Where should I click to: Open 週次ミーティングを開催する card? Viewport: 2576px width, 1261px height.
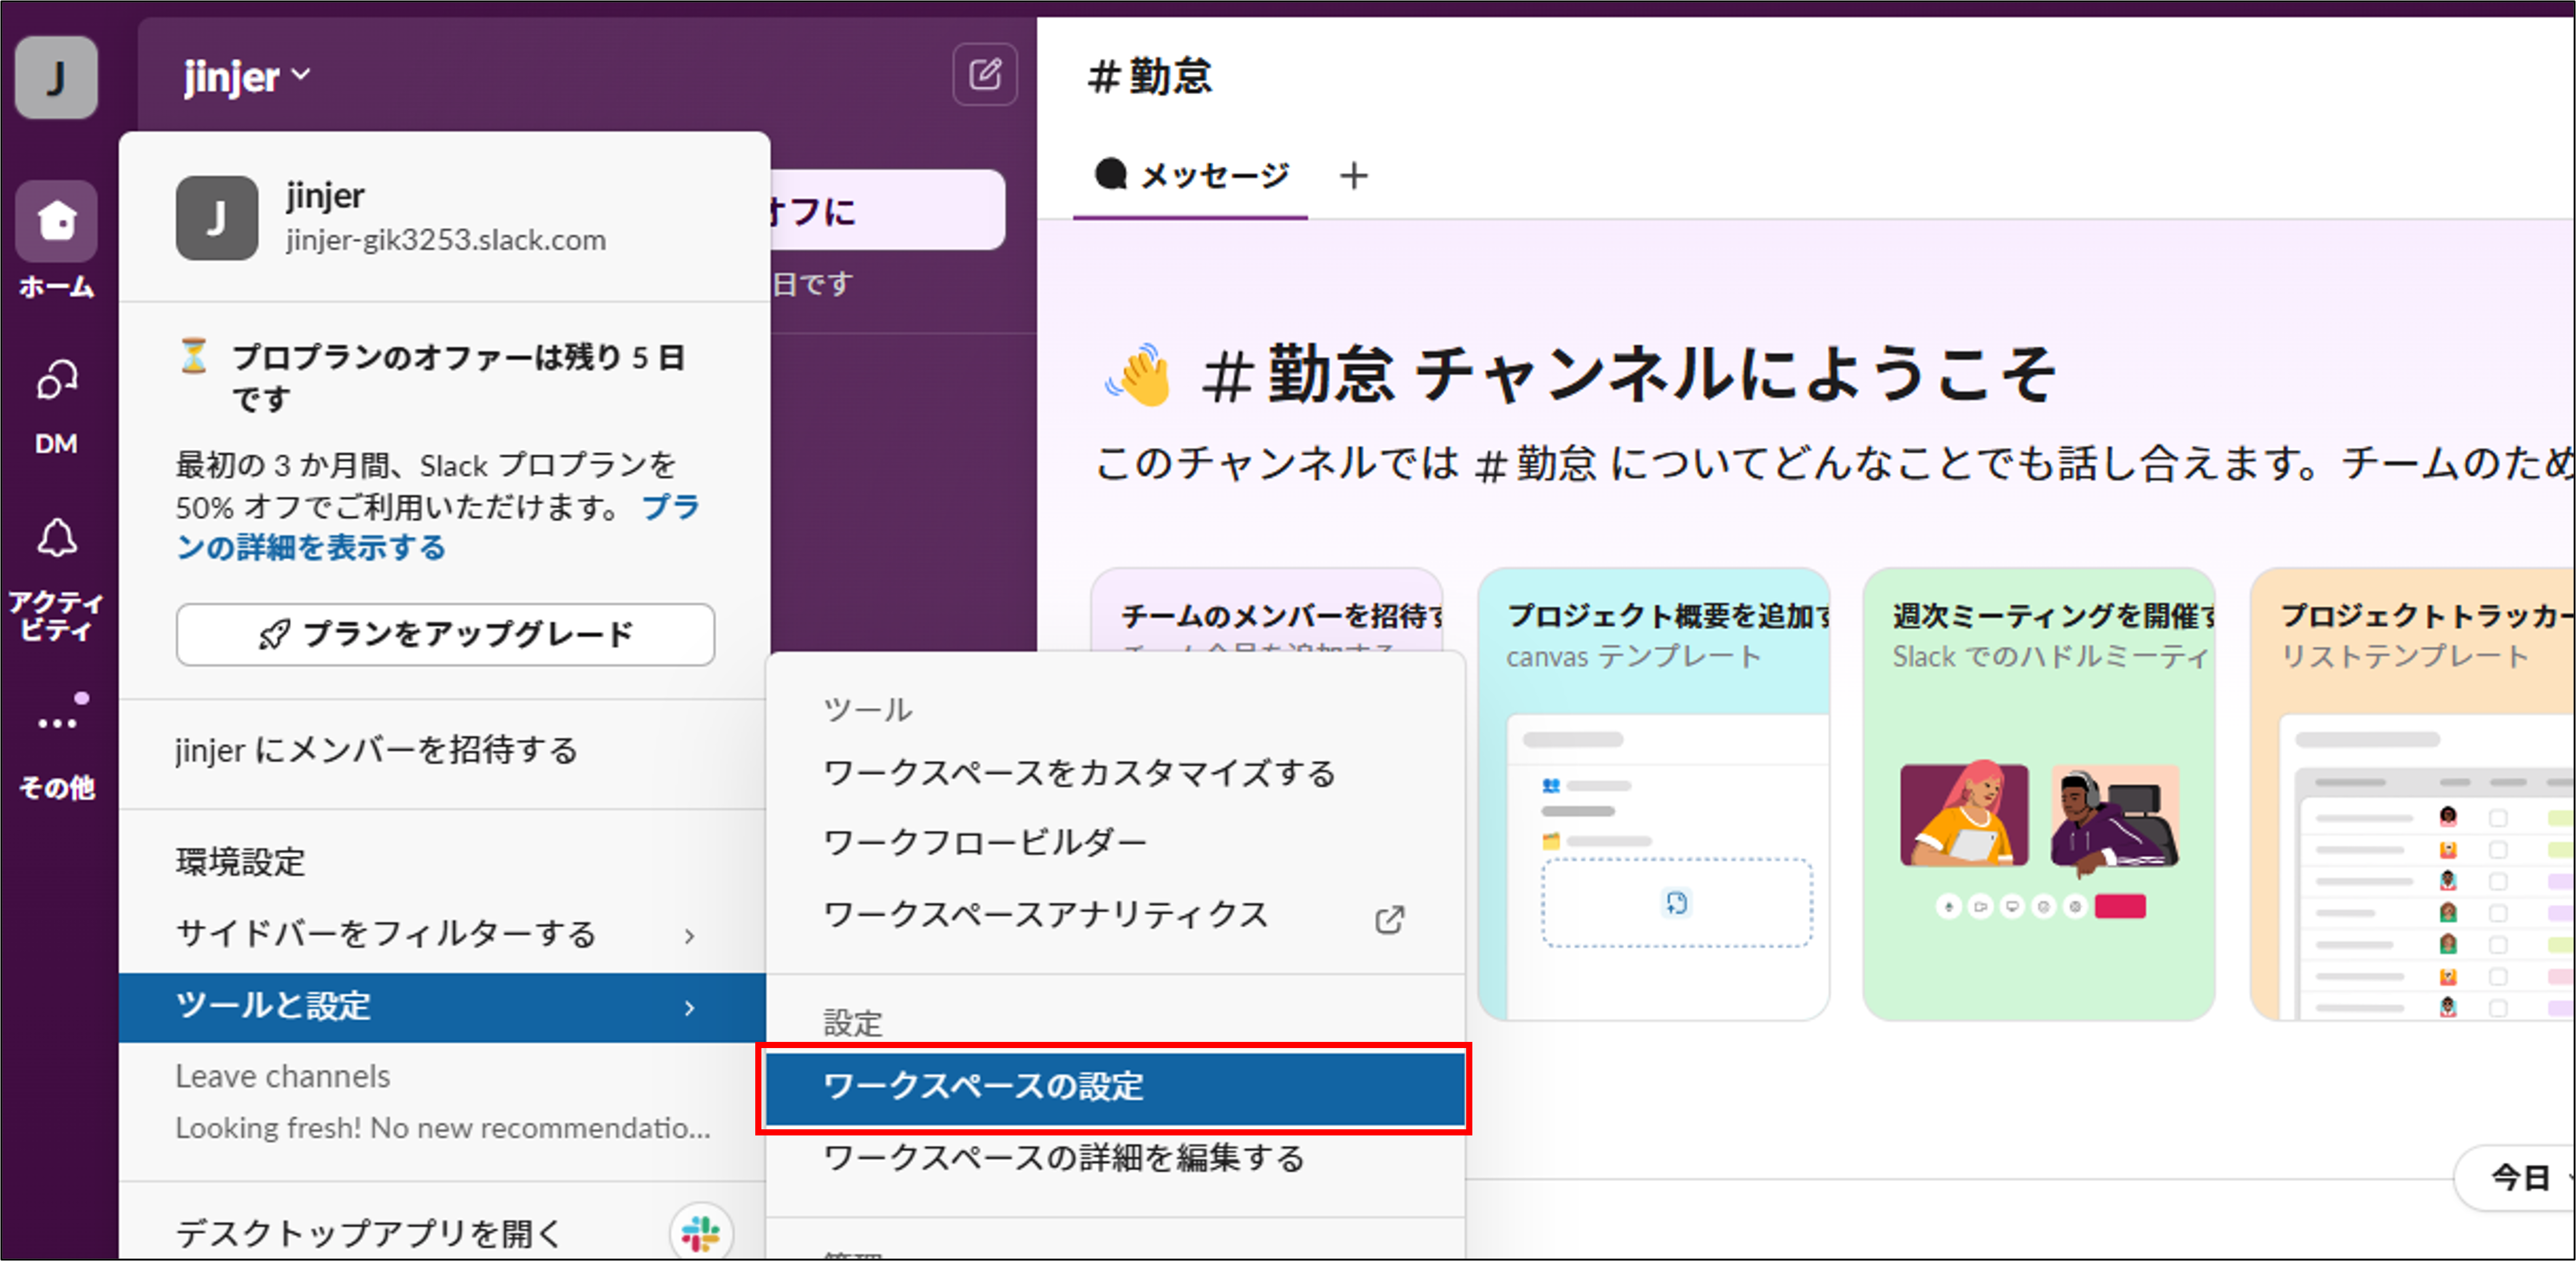coord(2039,794)
